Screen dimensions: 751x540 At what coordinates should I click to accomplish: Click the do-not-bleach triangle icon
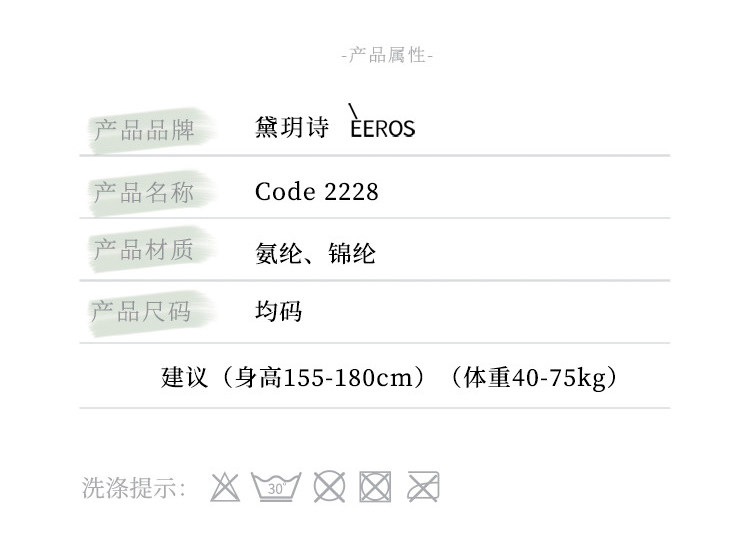tap(226, 488)
